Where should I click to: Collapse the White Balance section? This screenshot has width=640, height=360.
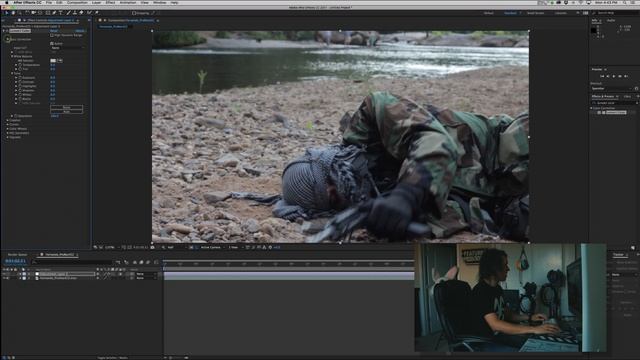click(x=12, y=56)
